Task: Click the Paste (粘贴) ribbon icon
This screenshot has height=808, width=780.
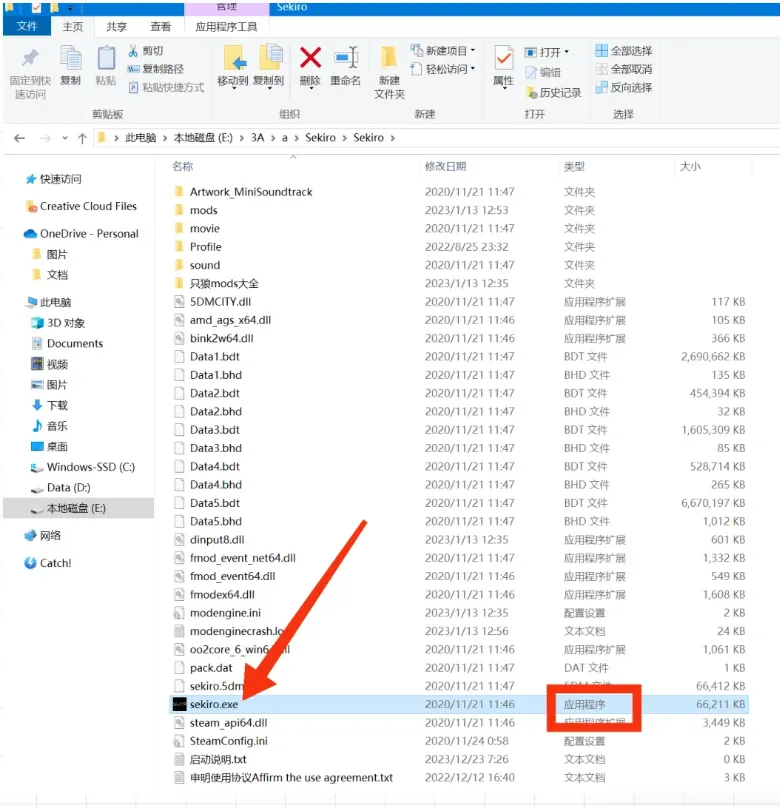Action: pyautogui.click(x=106, y=58)
